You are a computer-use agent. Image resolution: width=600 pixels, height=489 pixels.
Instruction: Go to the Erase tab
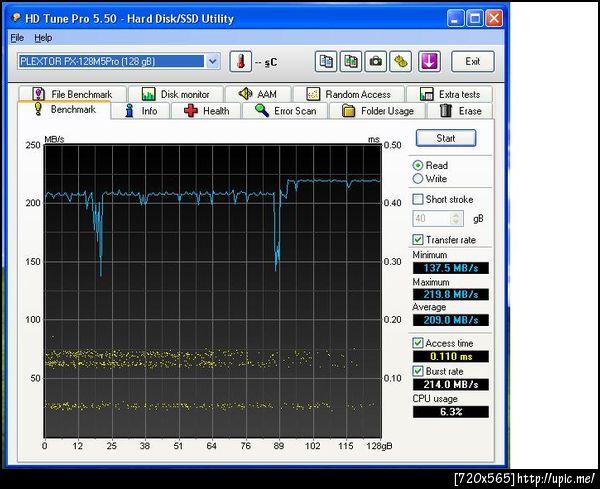(461, 111)
